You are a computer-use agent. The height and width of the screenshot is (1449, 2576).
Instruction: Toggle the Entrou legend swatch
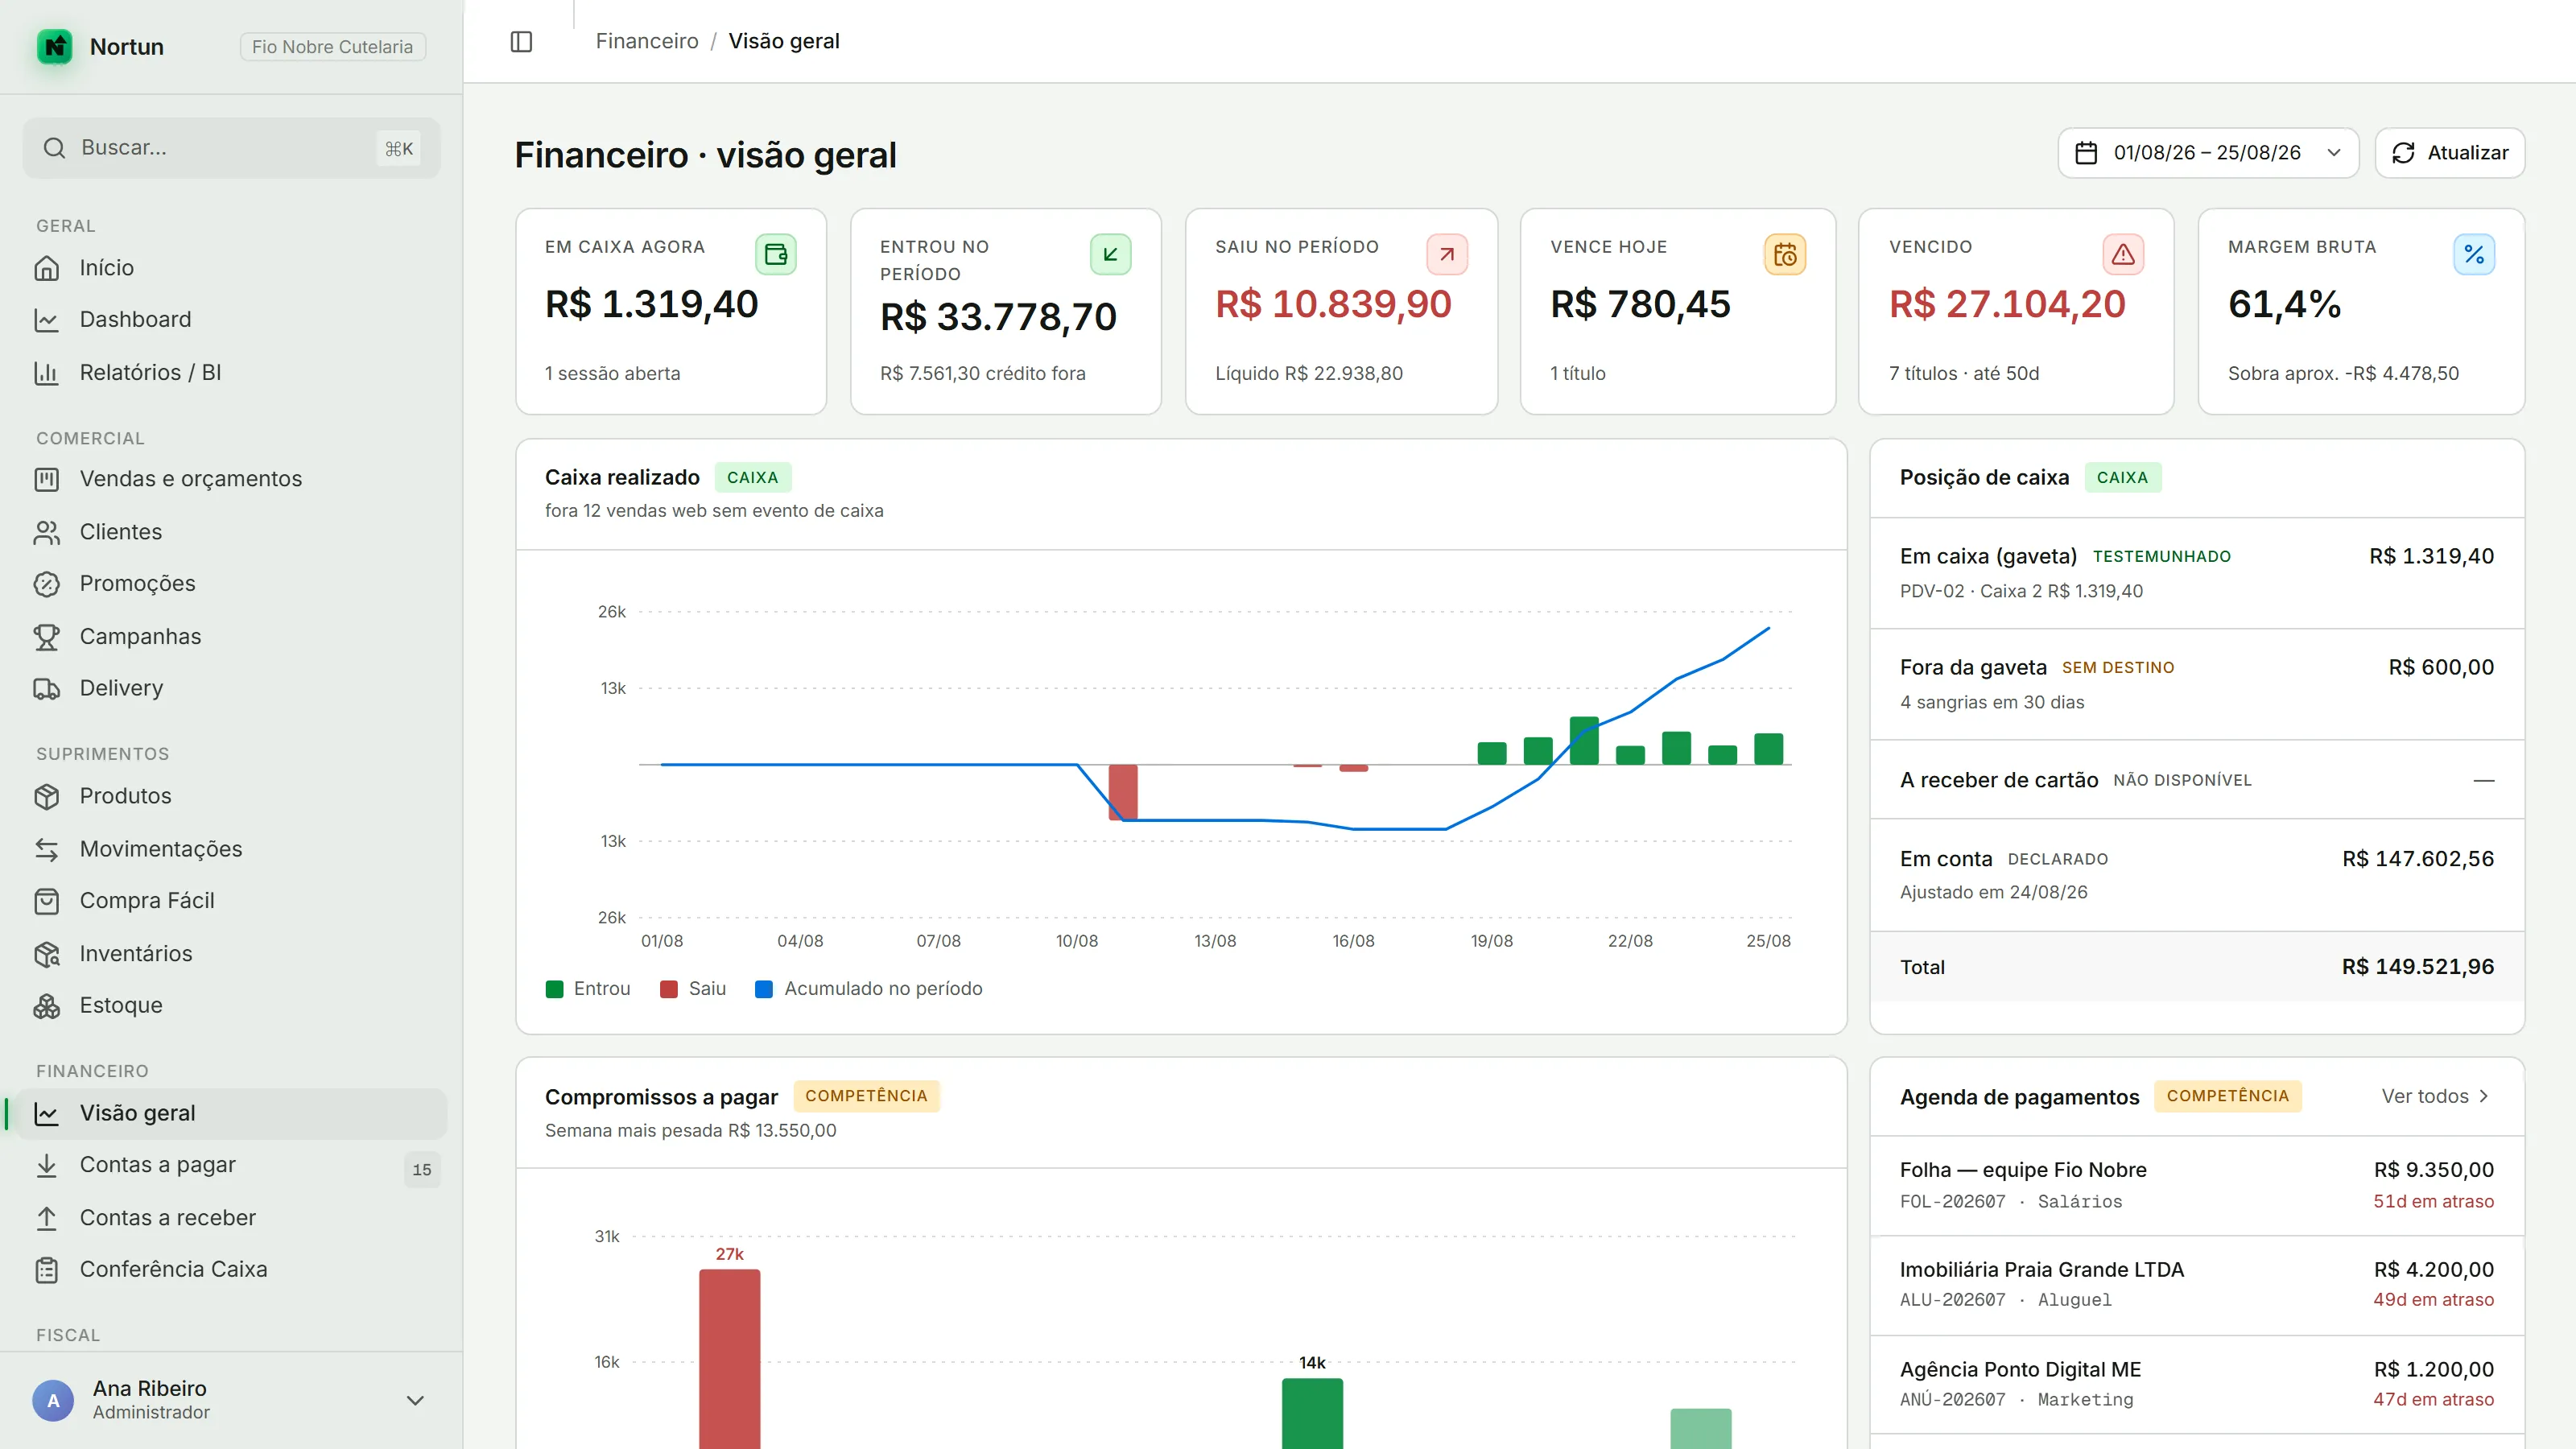[554, 989]
